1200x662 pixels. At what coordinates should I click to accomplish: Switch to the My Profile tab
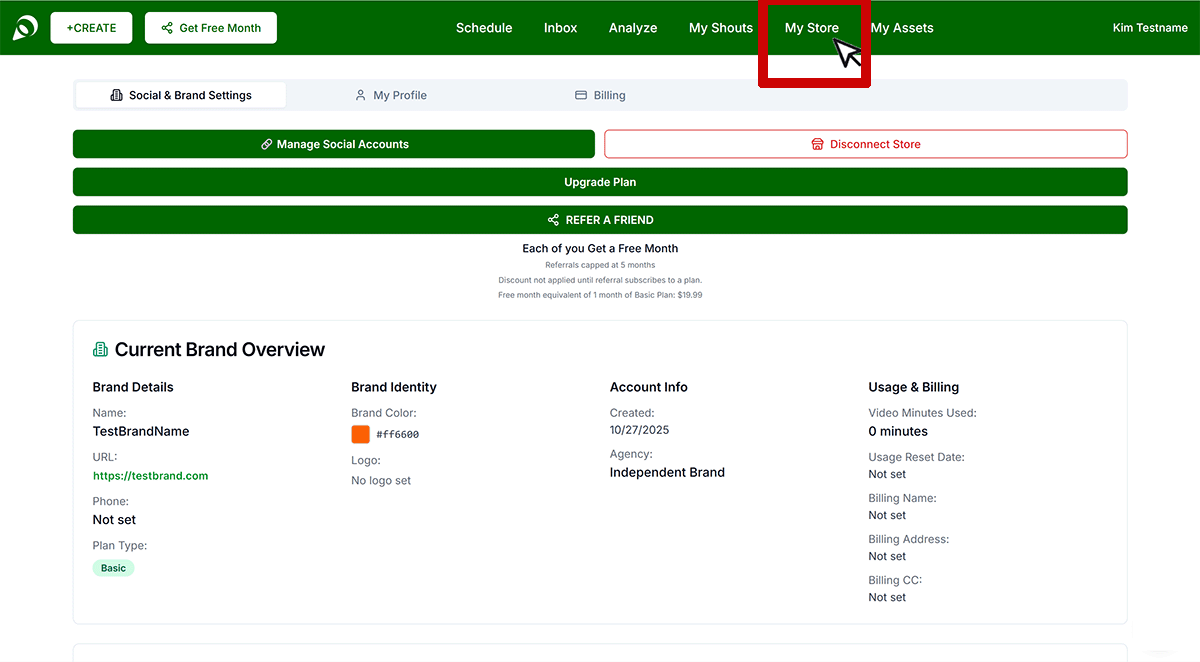[399, 95]
